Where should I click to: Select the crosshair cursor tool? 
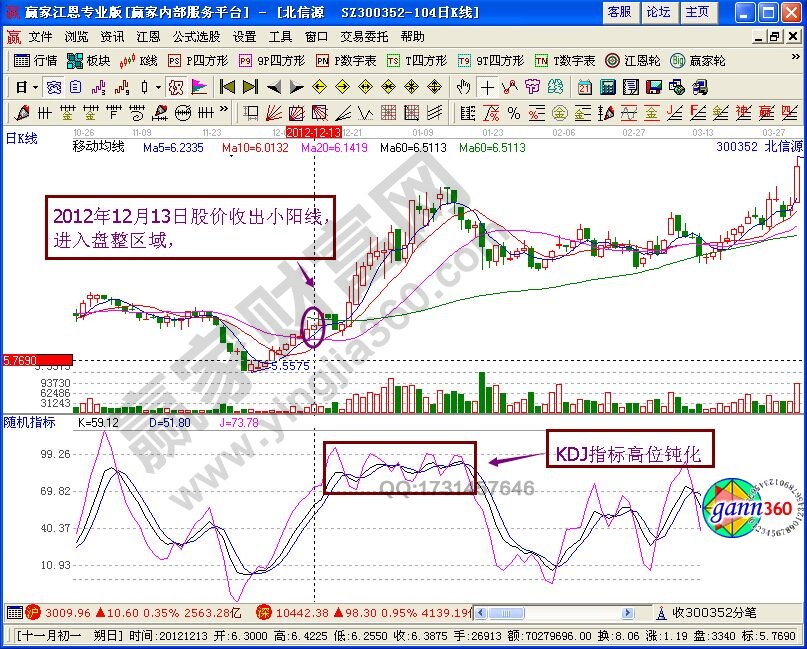pos(487,87)
